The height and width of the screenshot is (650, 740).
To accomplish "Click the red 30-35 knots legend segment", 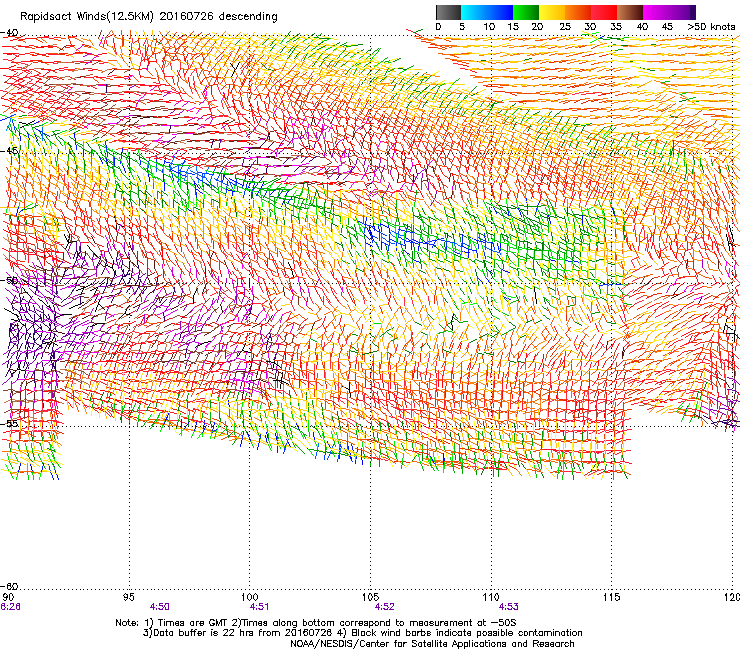I will [x=604, y=12].
